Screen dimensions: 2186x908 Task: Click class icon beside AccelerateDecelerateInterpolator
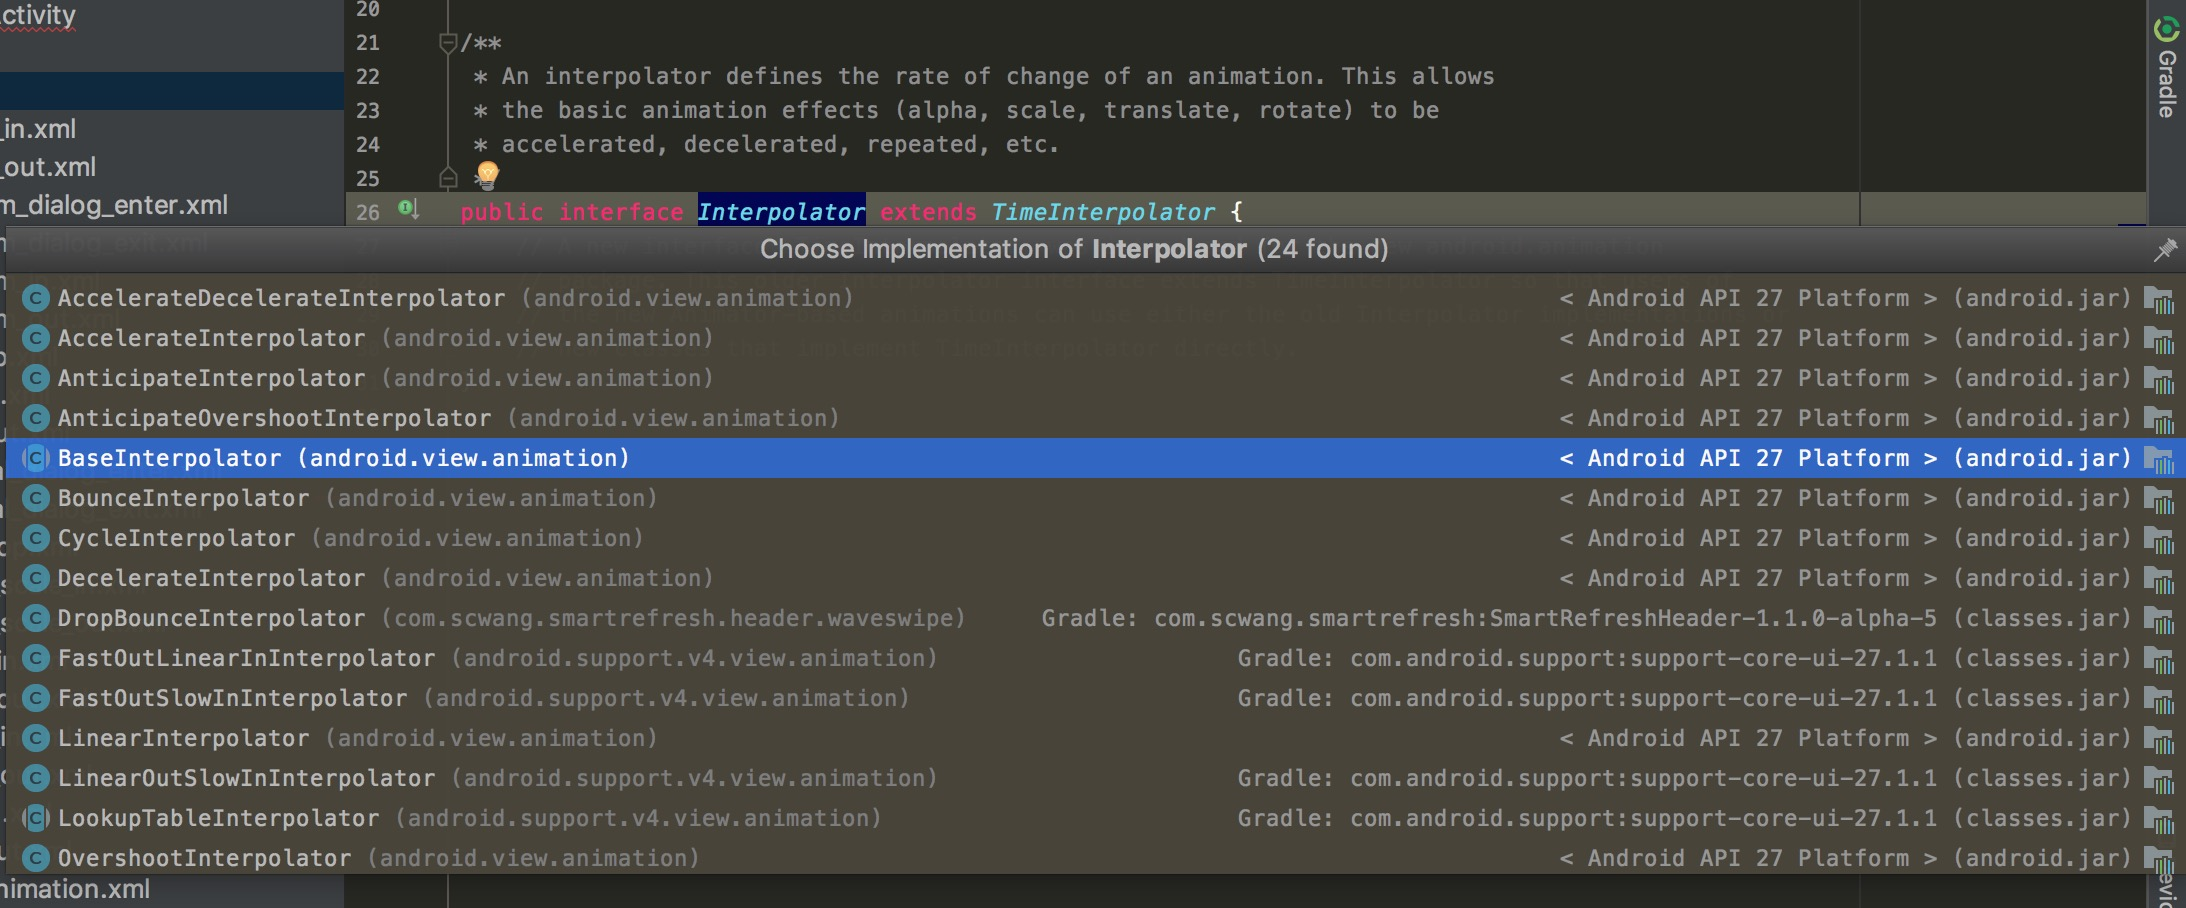(x=36, y=298)
